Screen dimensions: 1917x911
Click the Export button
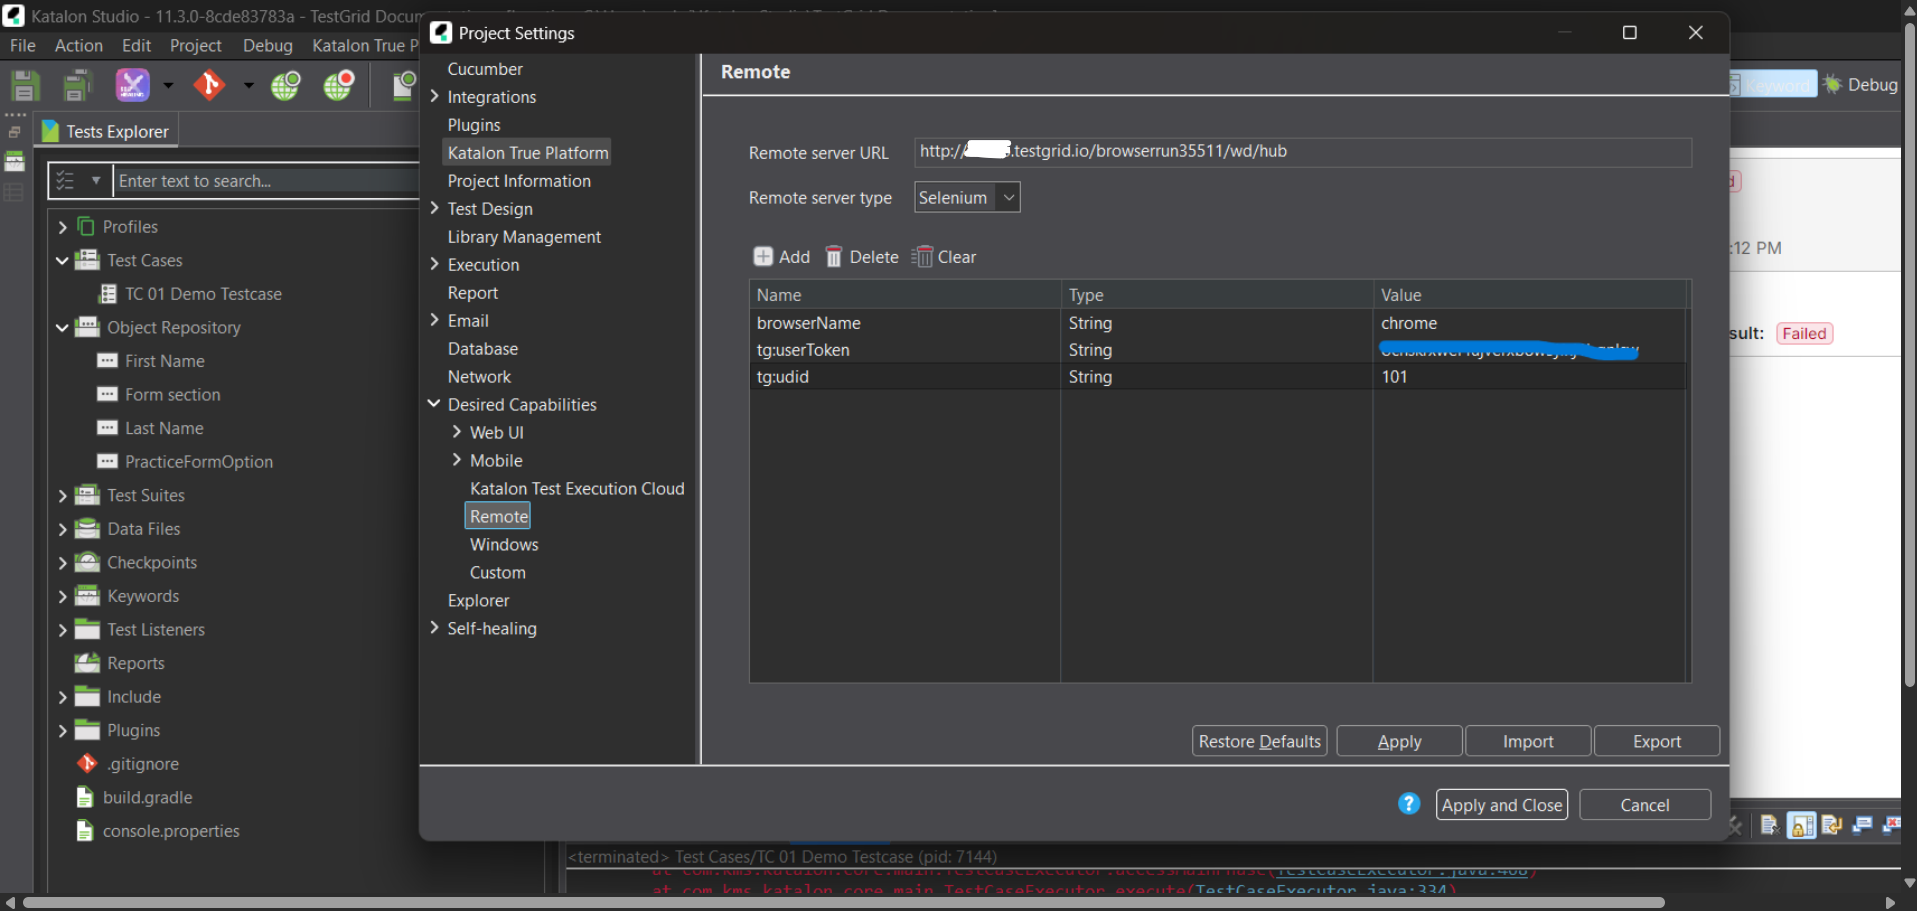(x=1657, y=741)
